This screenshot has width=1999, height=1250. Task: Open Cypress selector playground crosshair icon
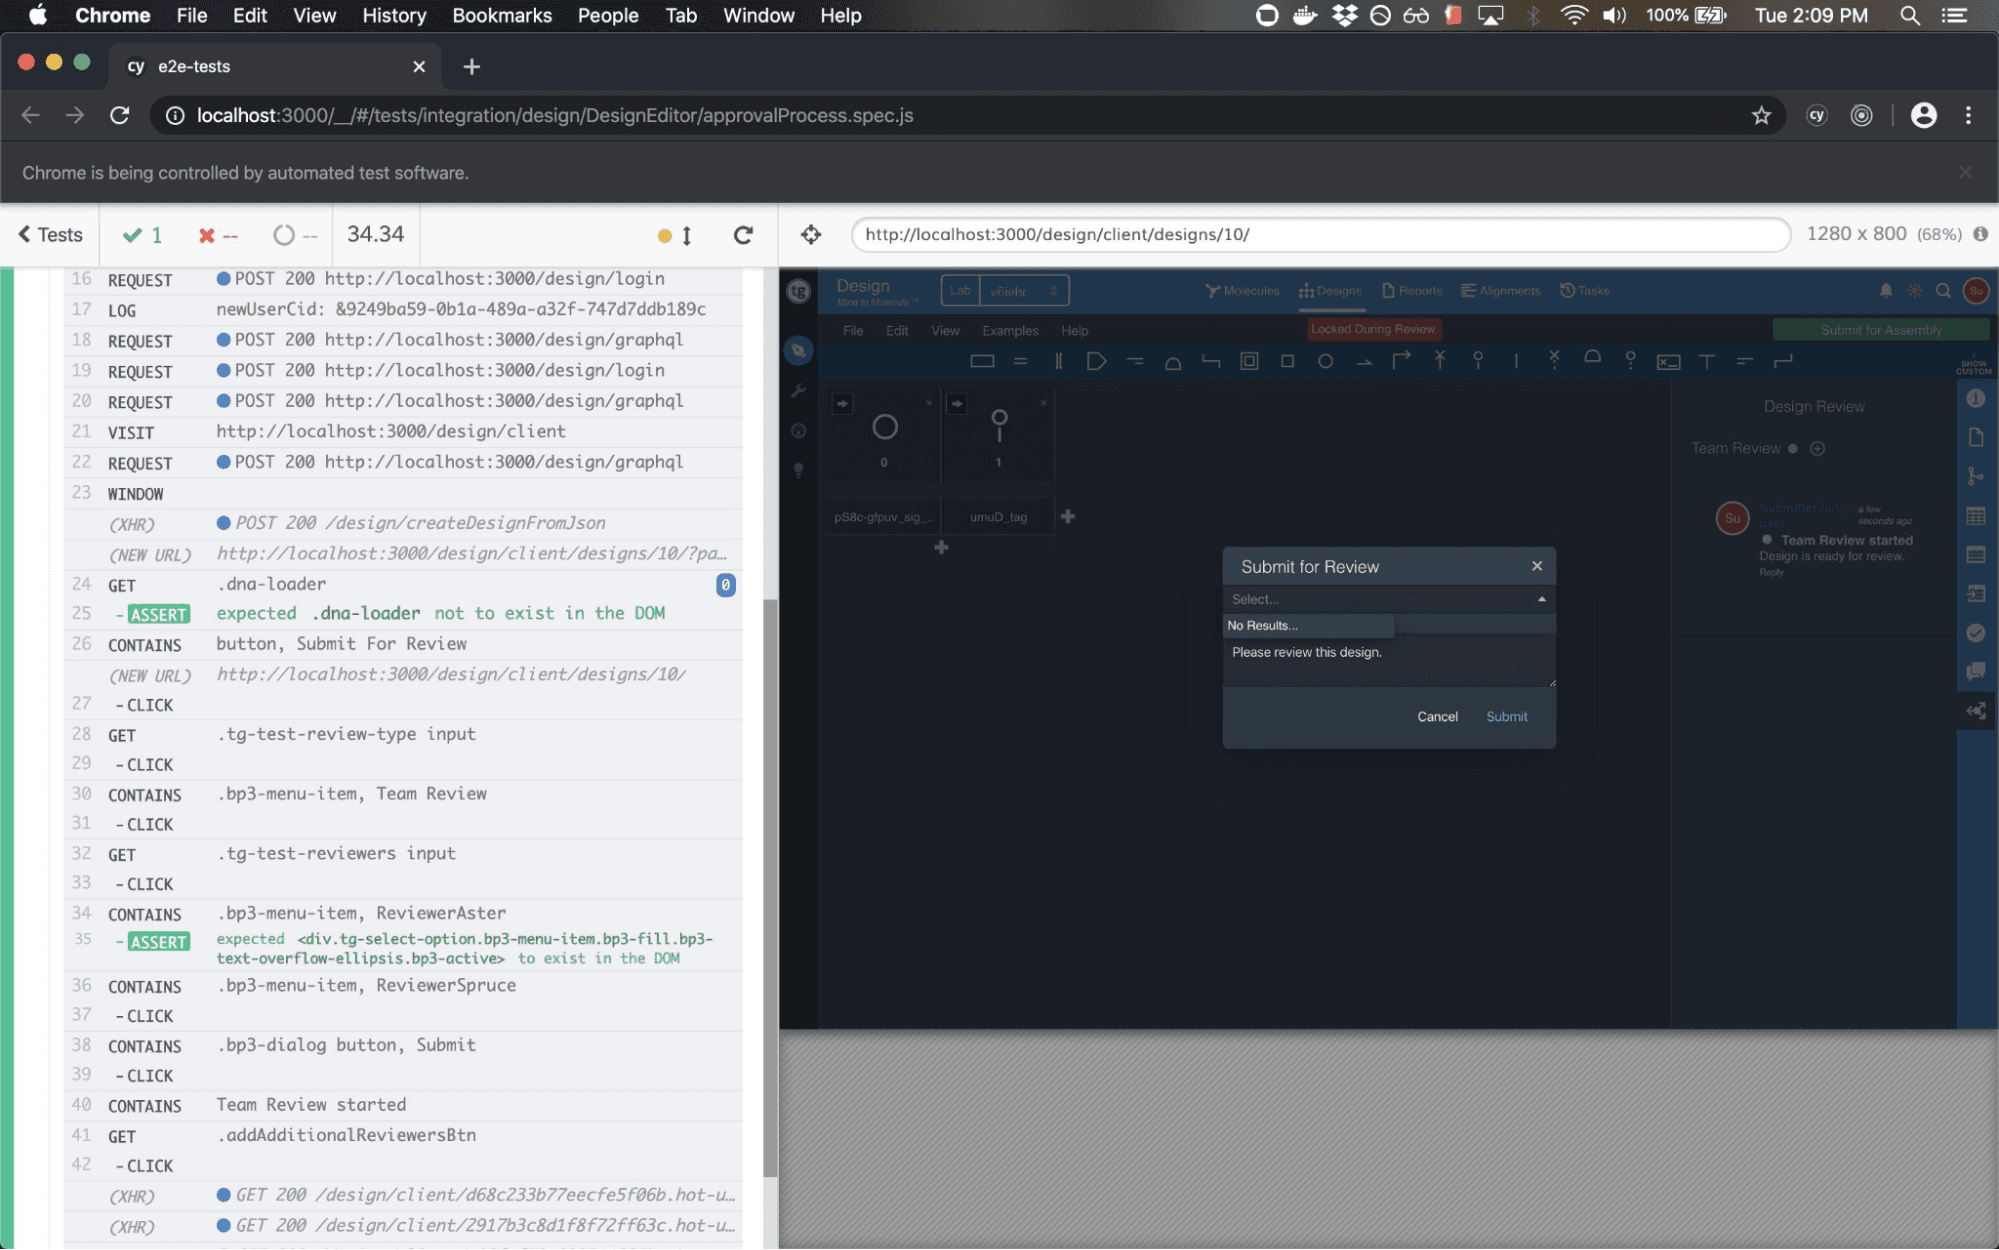pyautogui.click(x=810, y=234)
